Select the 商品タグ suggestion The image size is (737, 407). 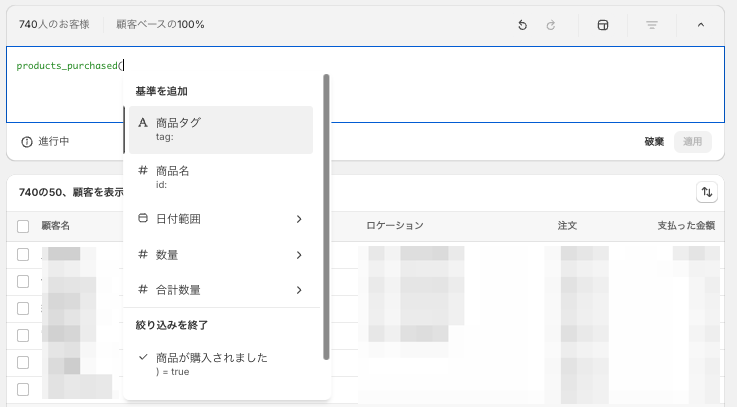point(220,129)
